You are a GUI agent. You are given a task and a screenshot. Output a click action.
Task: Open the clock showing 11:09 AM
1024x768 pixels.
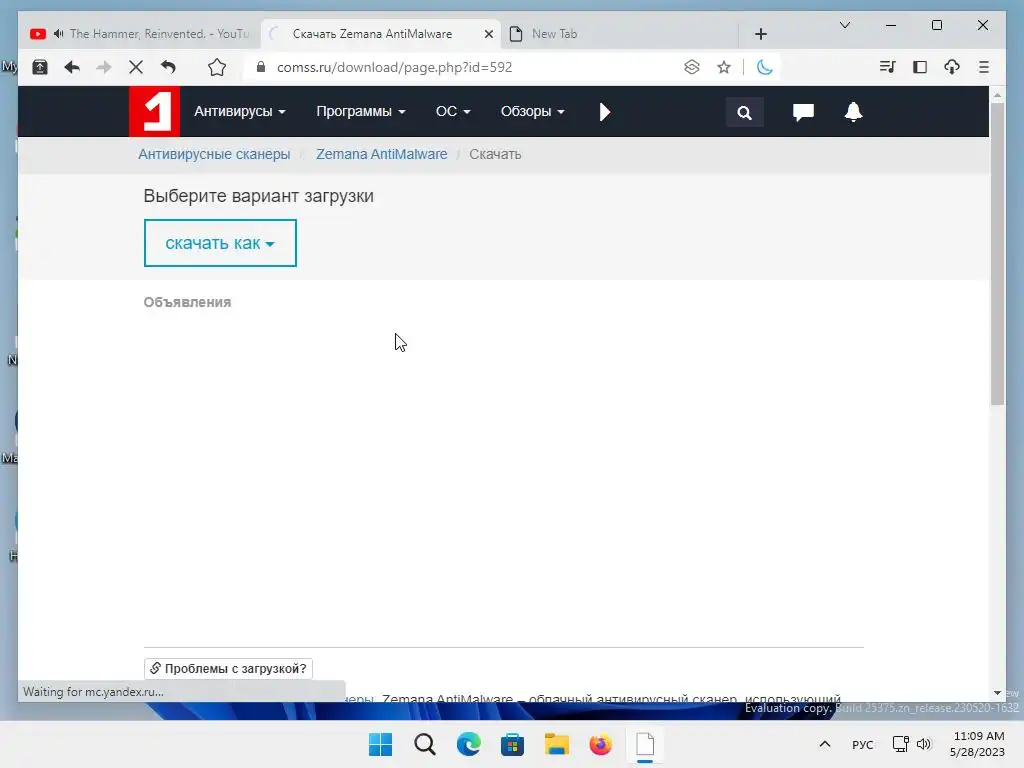(977, 744)
